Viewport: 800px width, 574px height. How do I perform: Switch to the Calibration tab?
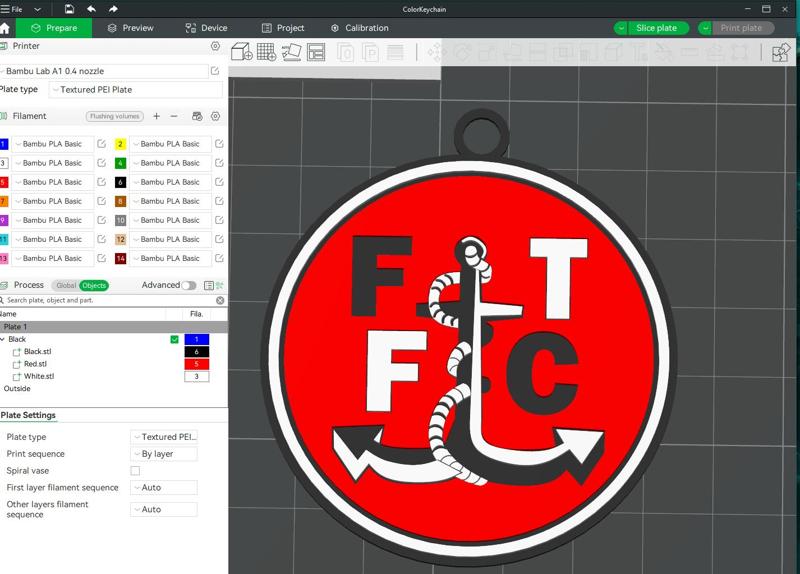tap(360, 28)
